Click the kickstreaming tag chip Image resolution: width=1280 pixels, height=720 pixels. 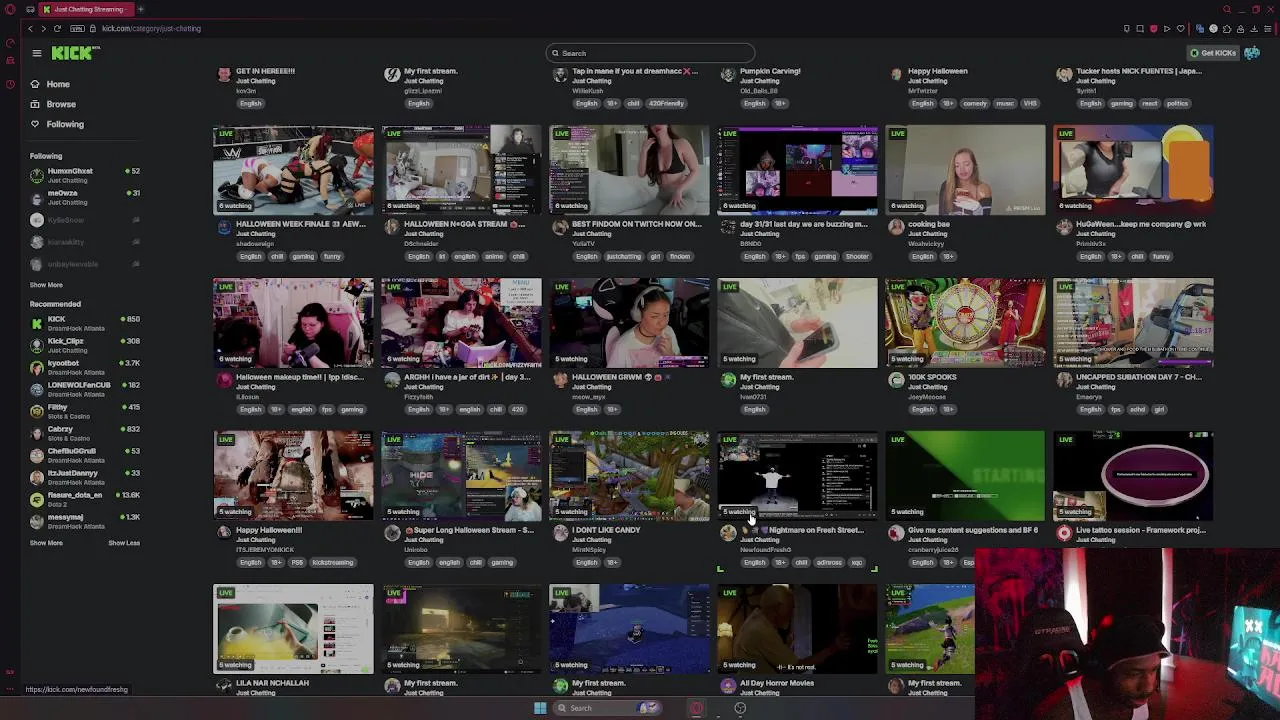click(332, 562)
